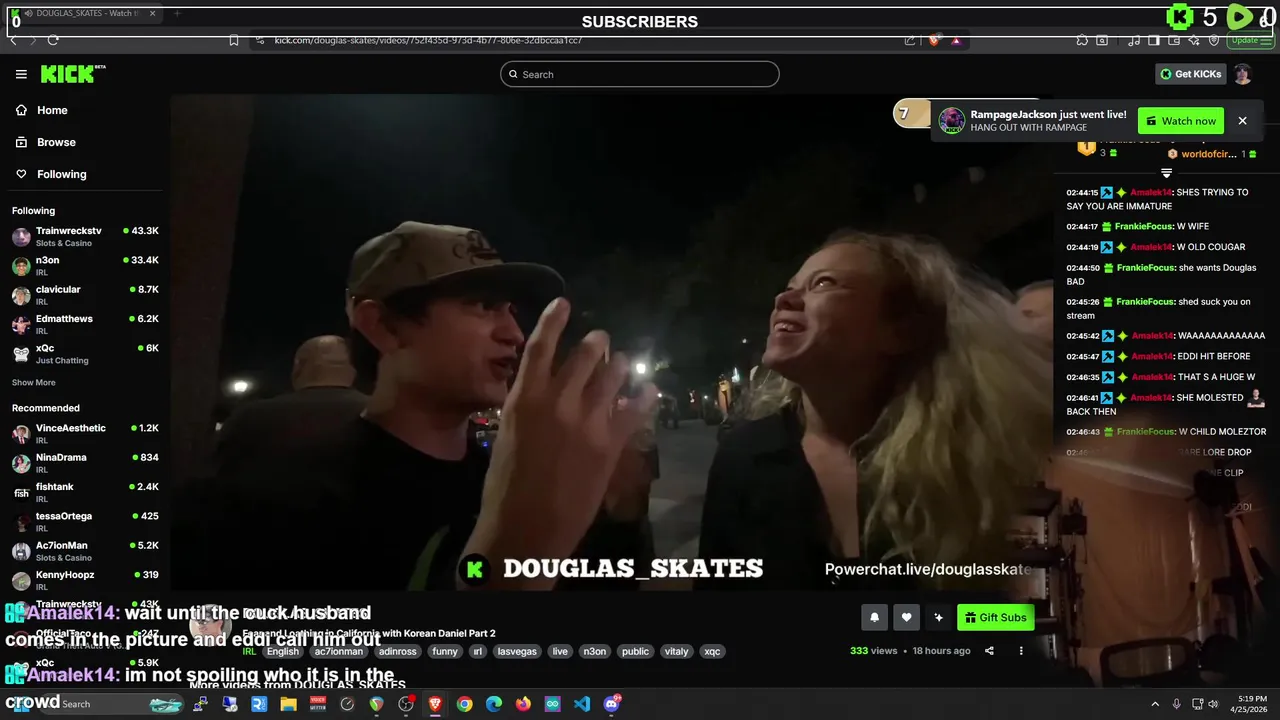Open Trainwreckstv channel in Following list
The width and height of the screenshot is (1280, 720).
click(85, 236)
